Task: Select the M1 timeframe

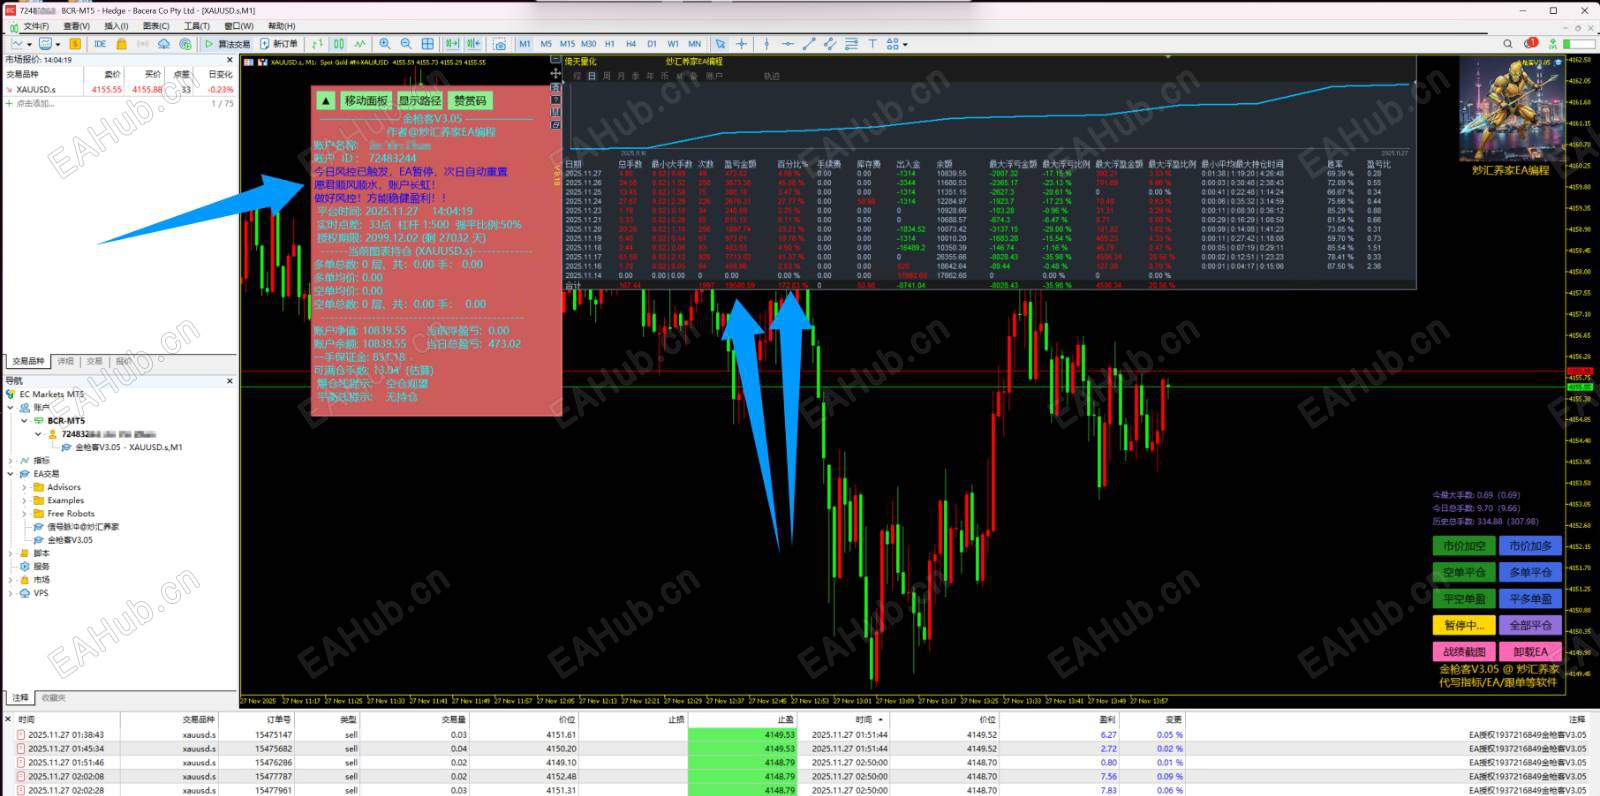Action: 525,44
